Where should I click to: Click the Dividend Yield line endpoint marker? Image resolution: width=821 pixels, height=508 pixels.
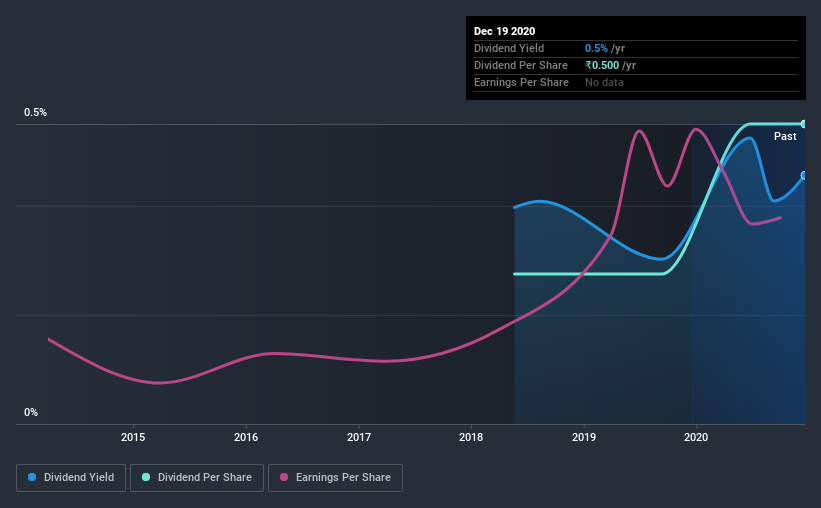803,175
